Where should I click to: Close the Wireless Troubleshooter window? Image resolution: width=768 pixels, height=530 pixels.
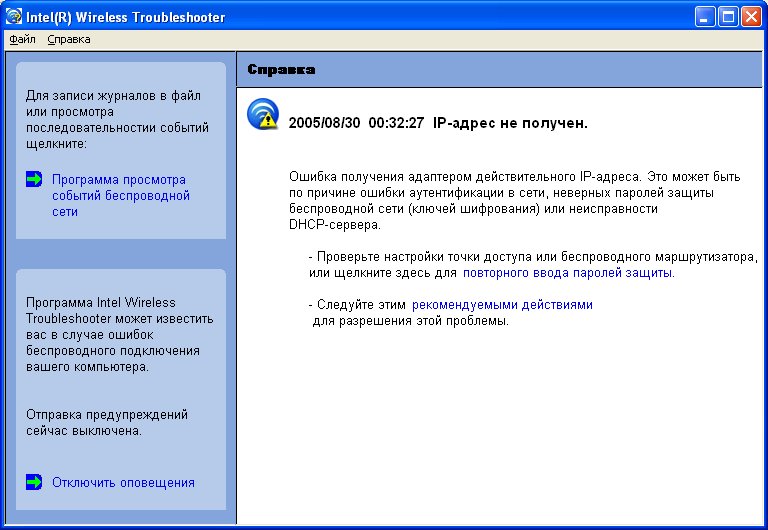[x=751, y=17]
